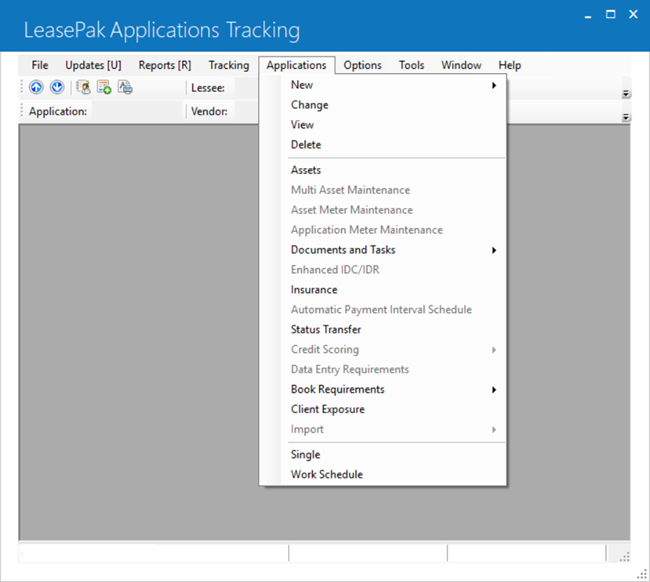The width and height of the screenshot is (650, 582).
Task: Click the Application input field
Action: (137, 111)
